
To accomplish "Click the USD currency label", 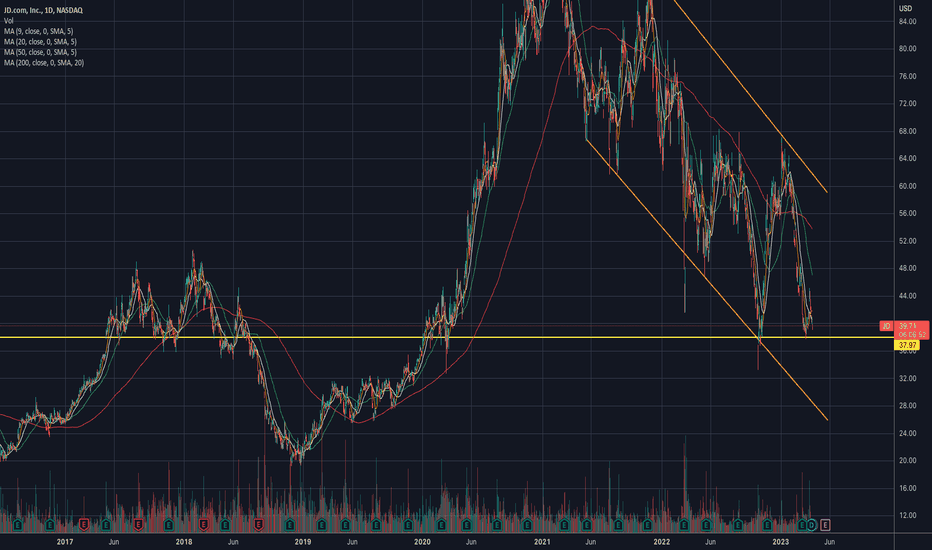I will pos(905,8).
